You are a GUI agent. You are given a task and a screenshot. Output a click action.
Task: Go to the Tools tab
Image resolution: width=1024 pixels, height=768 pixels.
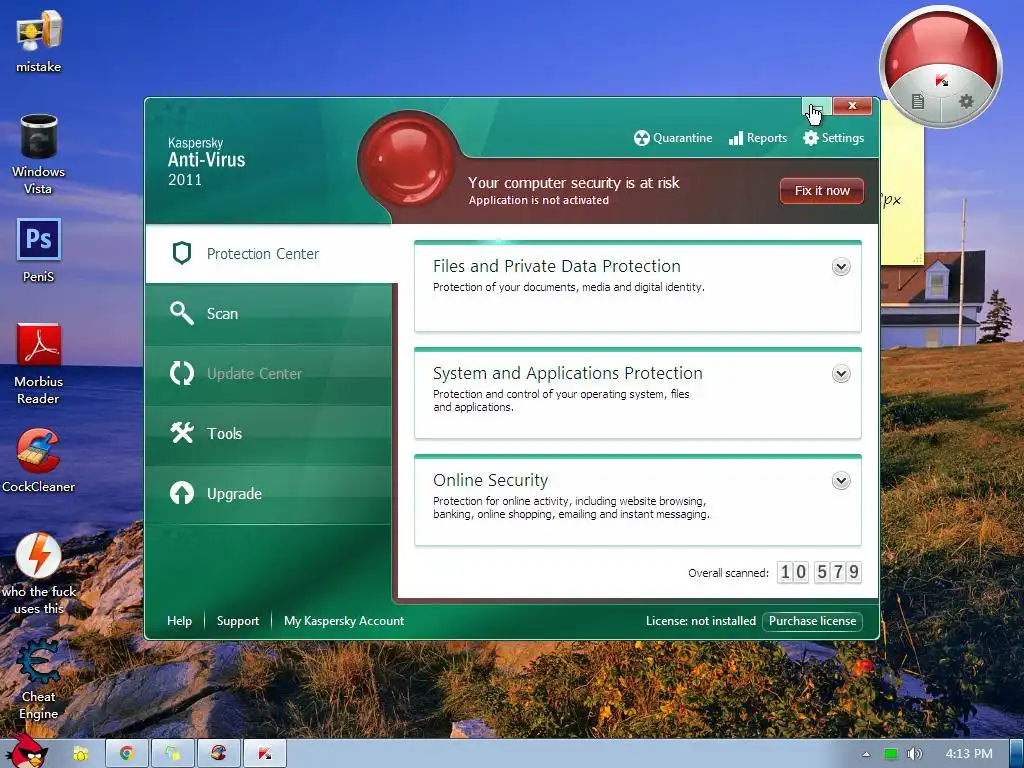268,434
